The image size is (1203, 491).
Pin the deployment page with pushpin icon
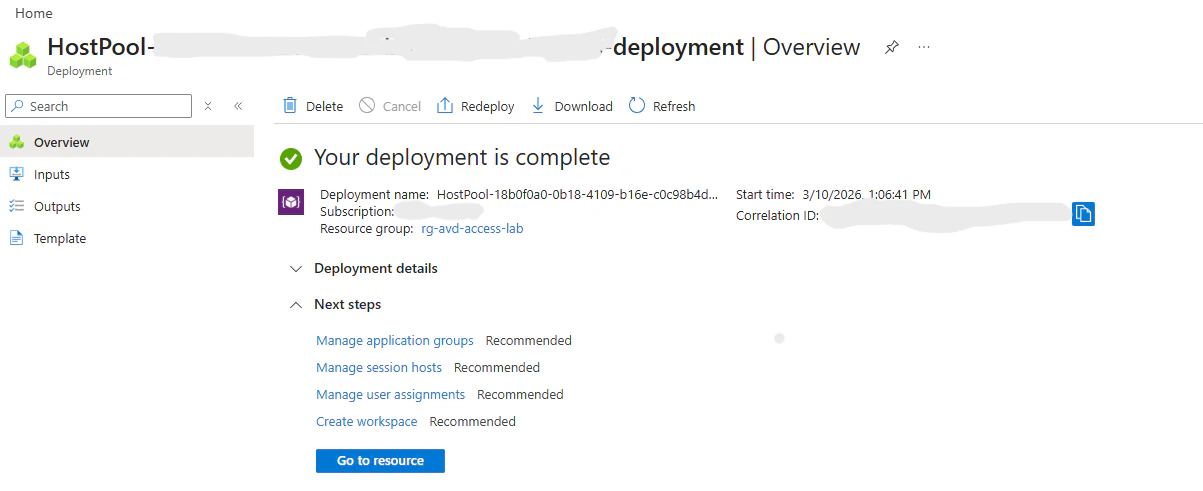pos(891,47)
